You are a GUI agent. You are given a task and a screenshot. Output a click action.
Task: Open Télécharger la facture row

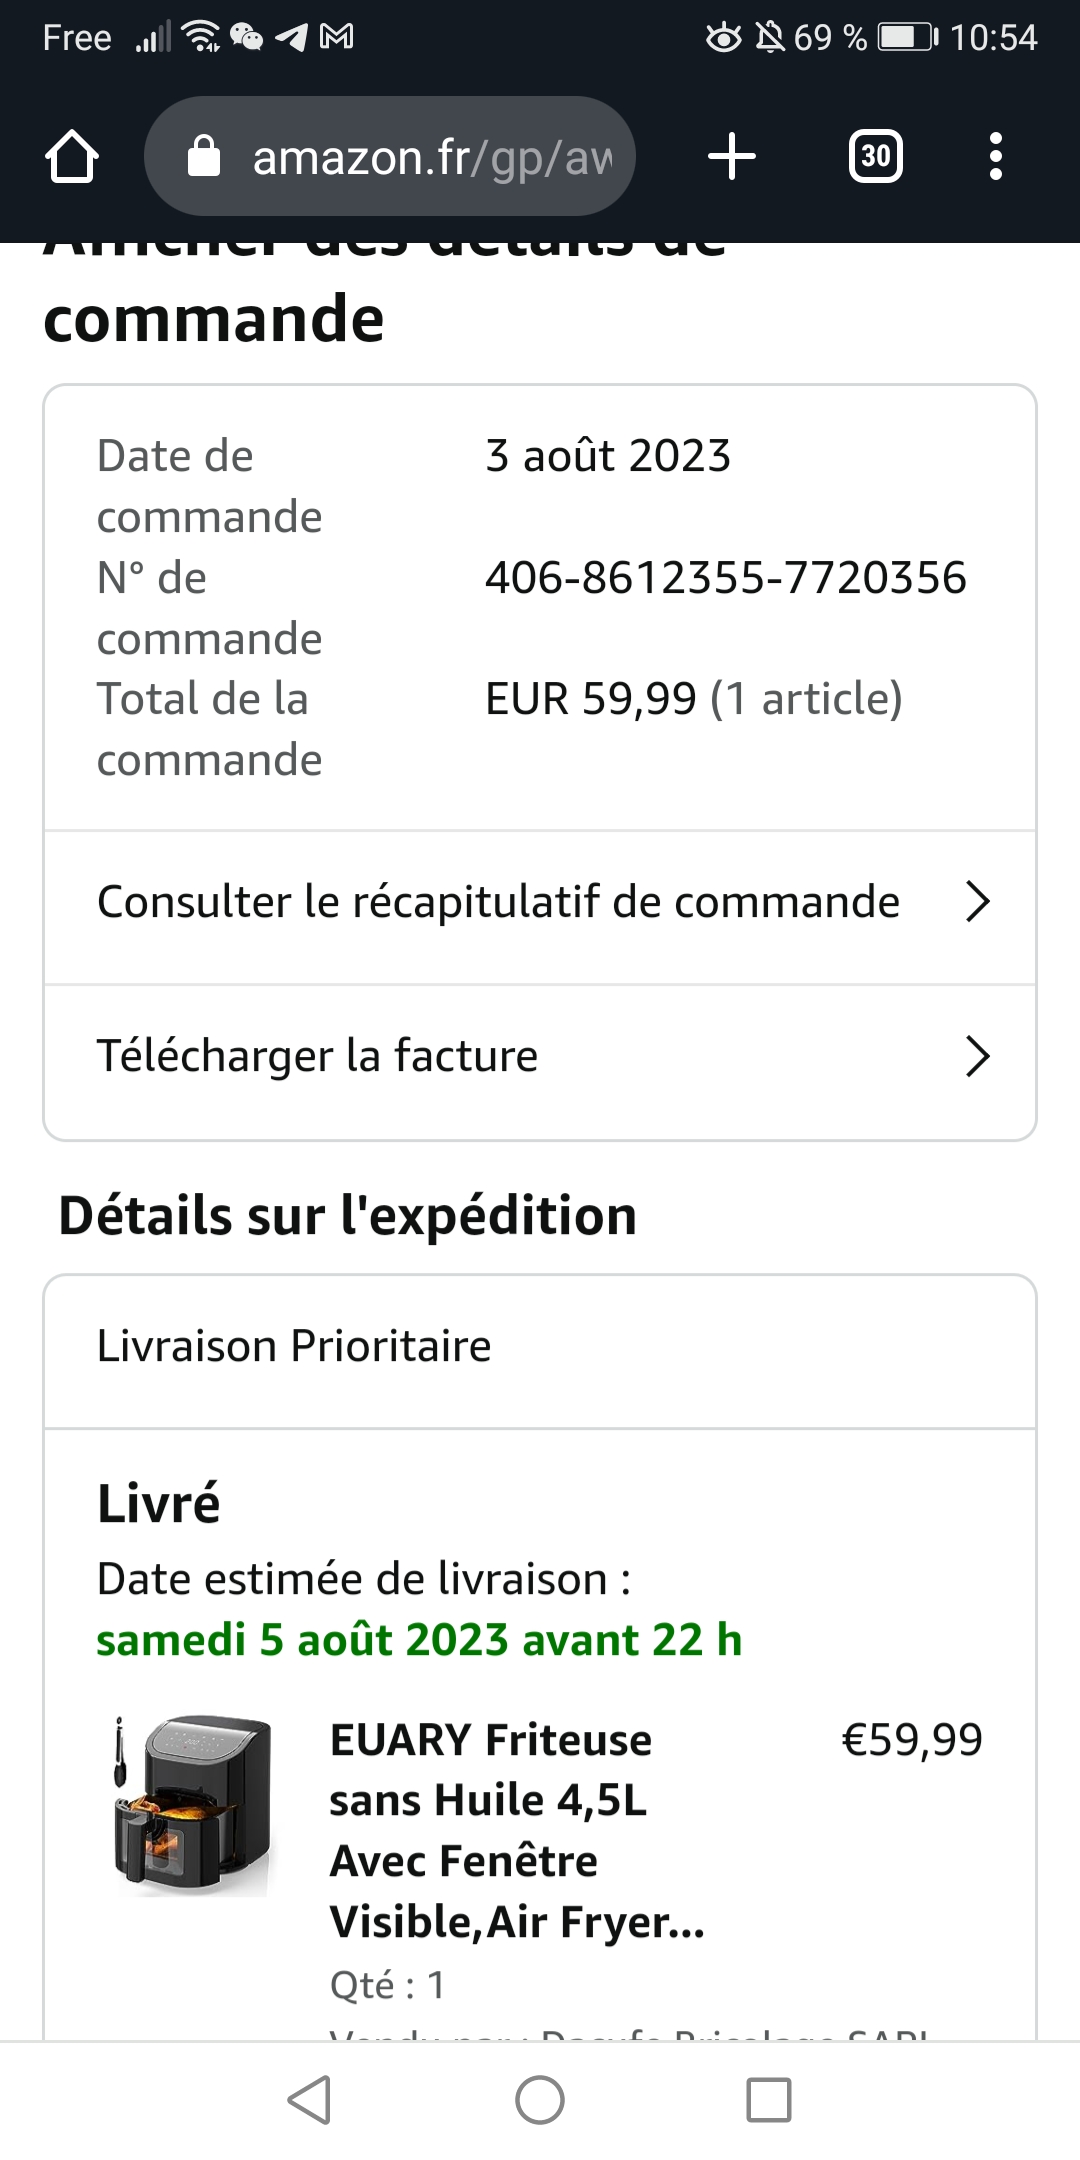click(x=318, y=1057)
